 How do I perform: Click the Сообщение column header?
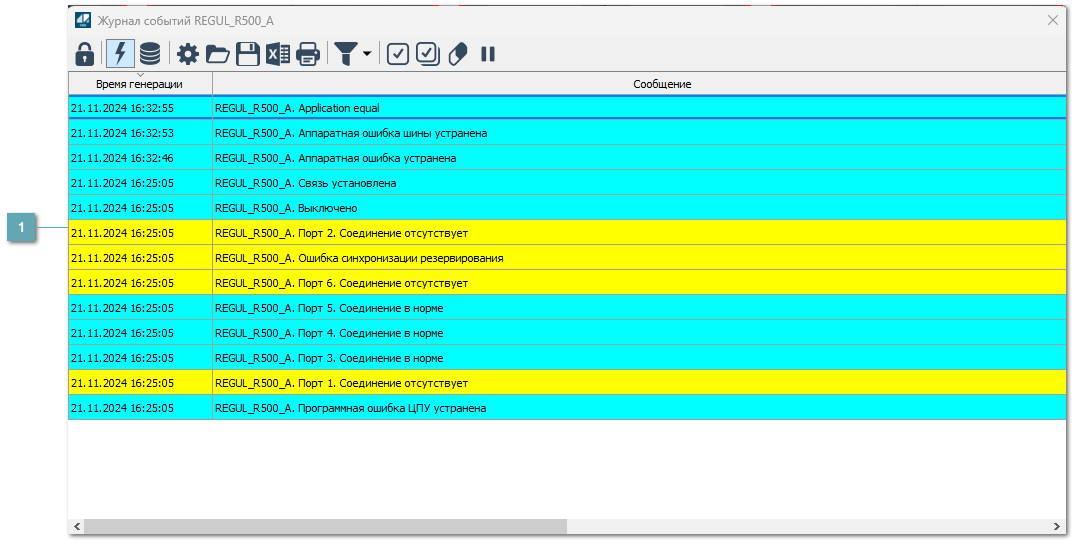(x=662, y=84)
